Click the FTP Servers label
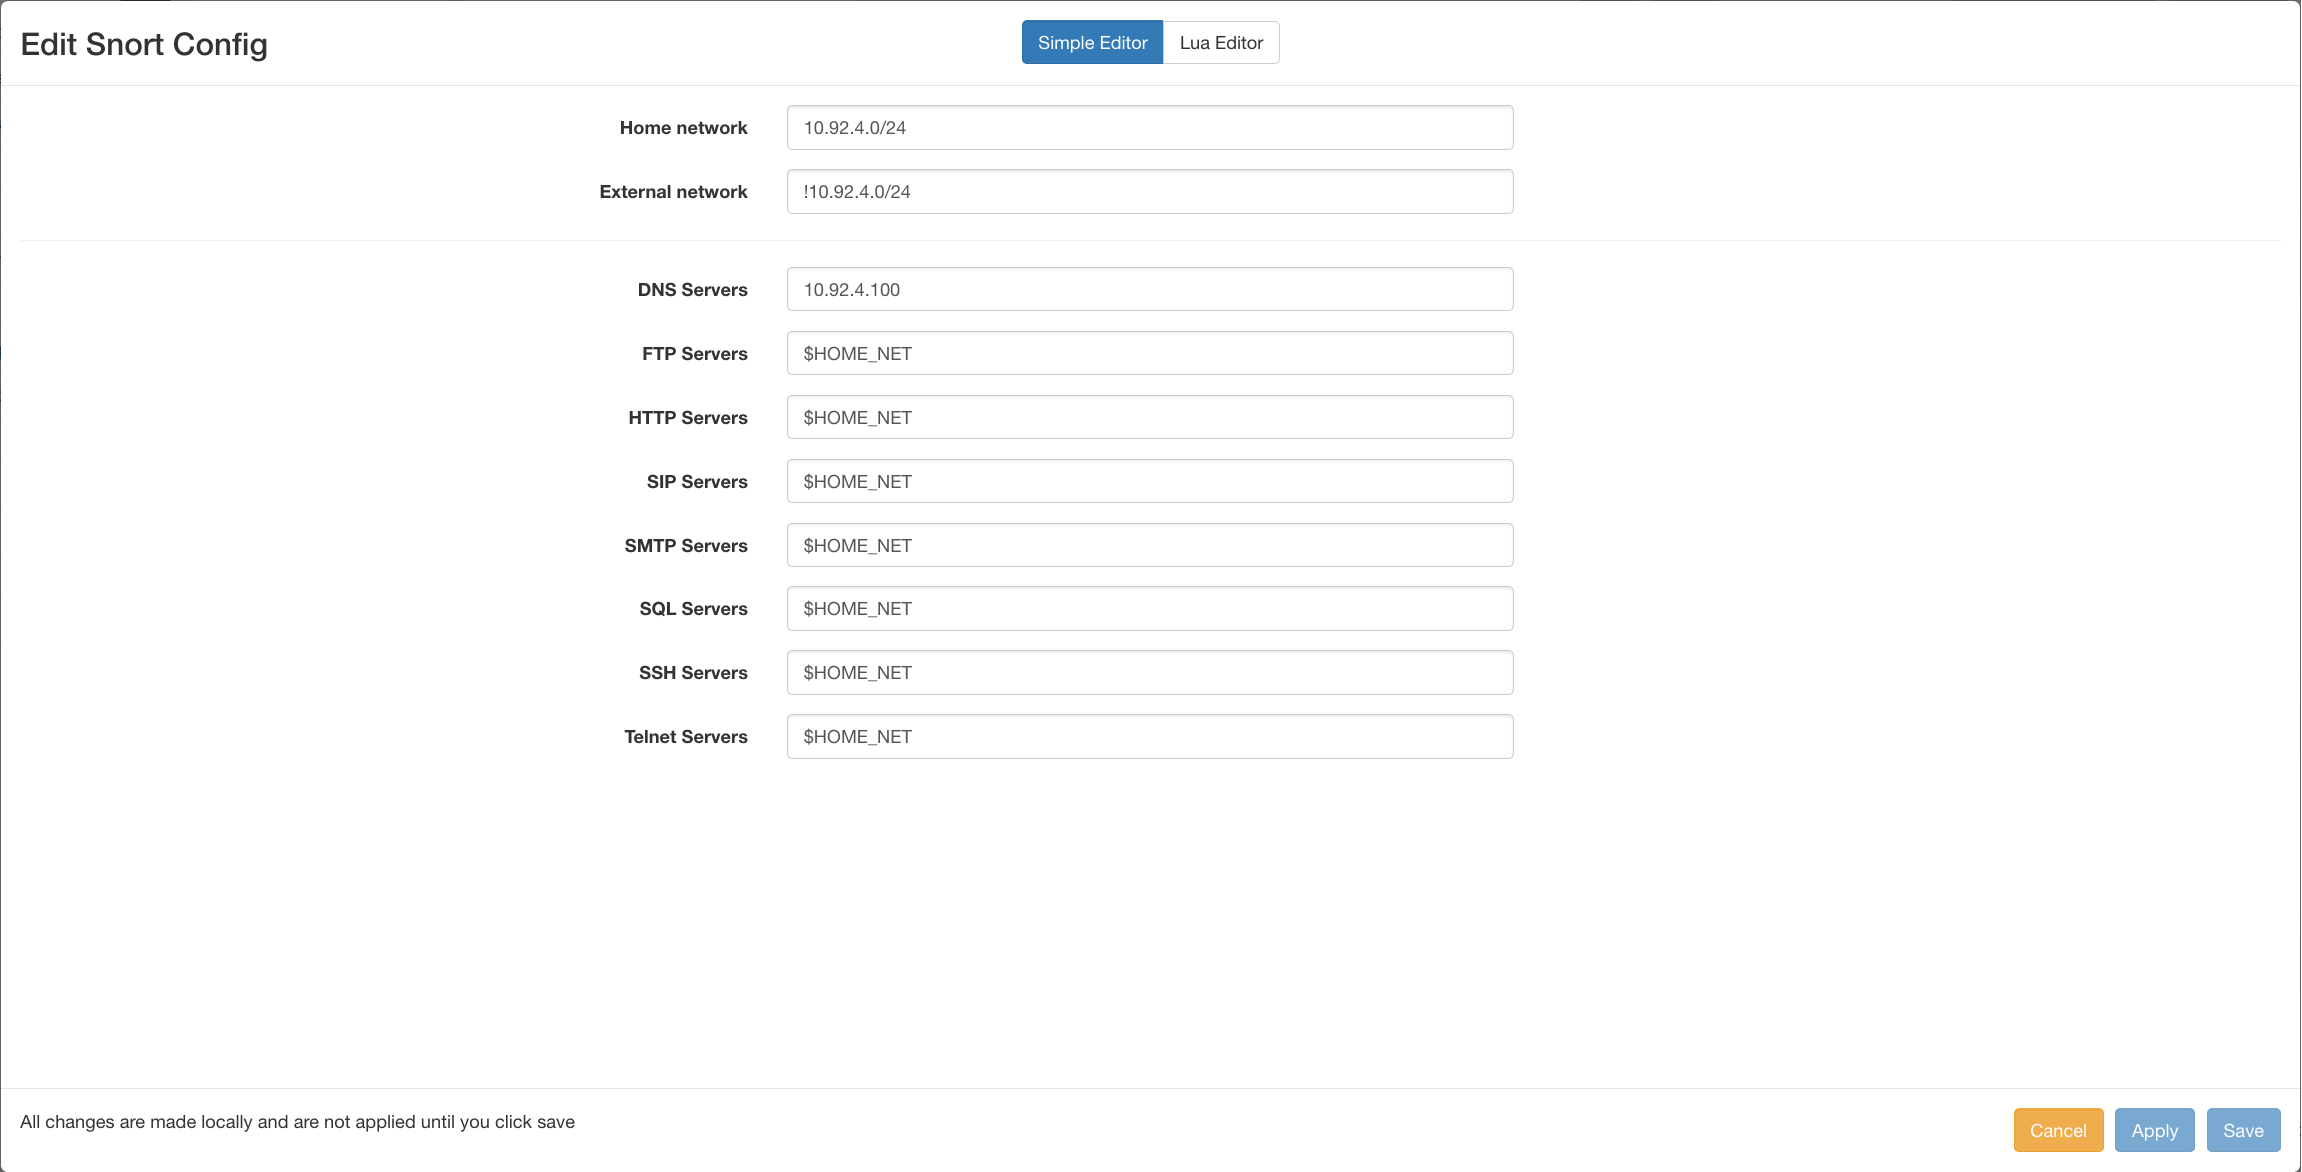 click(x=694, y=354)
